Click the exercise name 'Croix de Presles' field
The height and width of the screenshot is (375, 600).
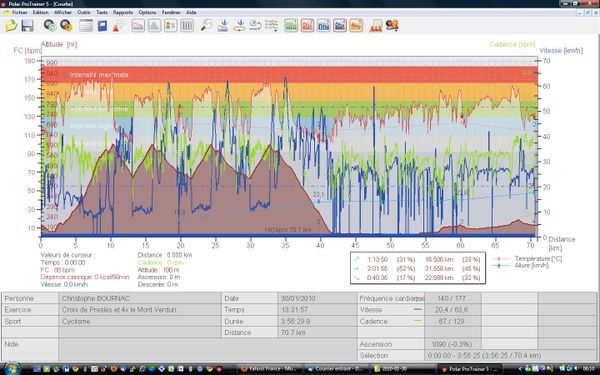tap(140, 310)
